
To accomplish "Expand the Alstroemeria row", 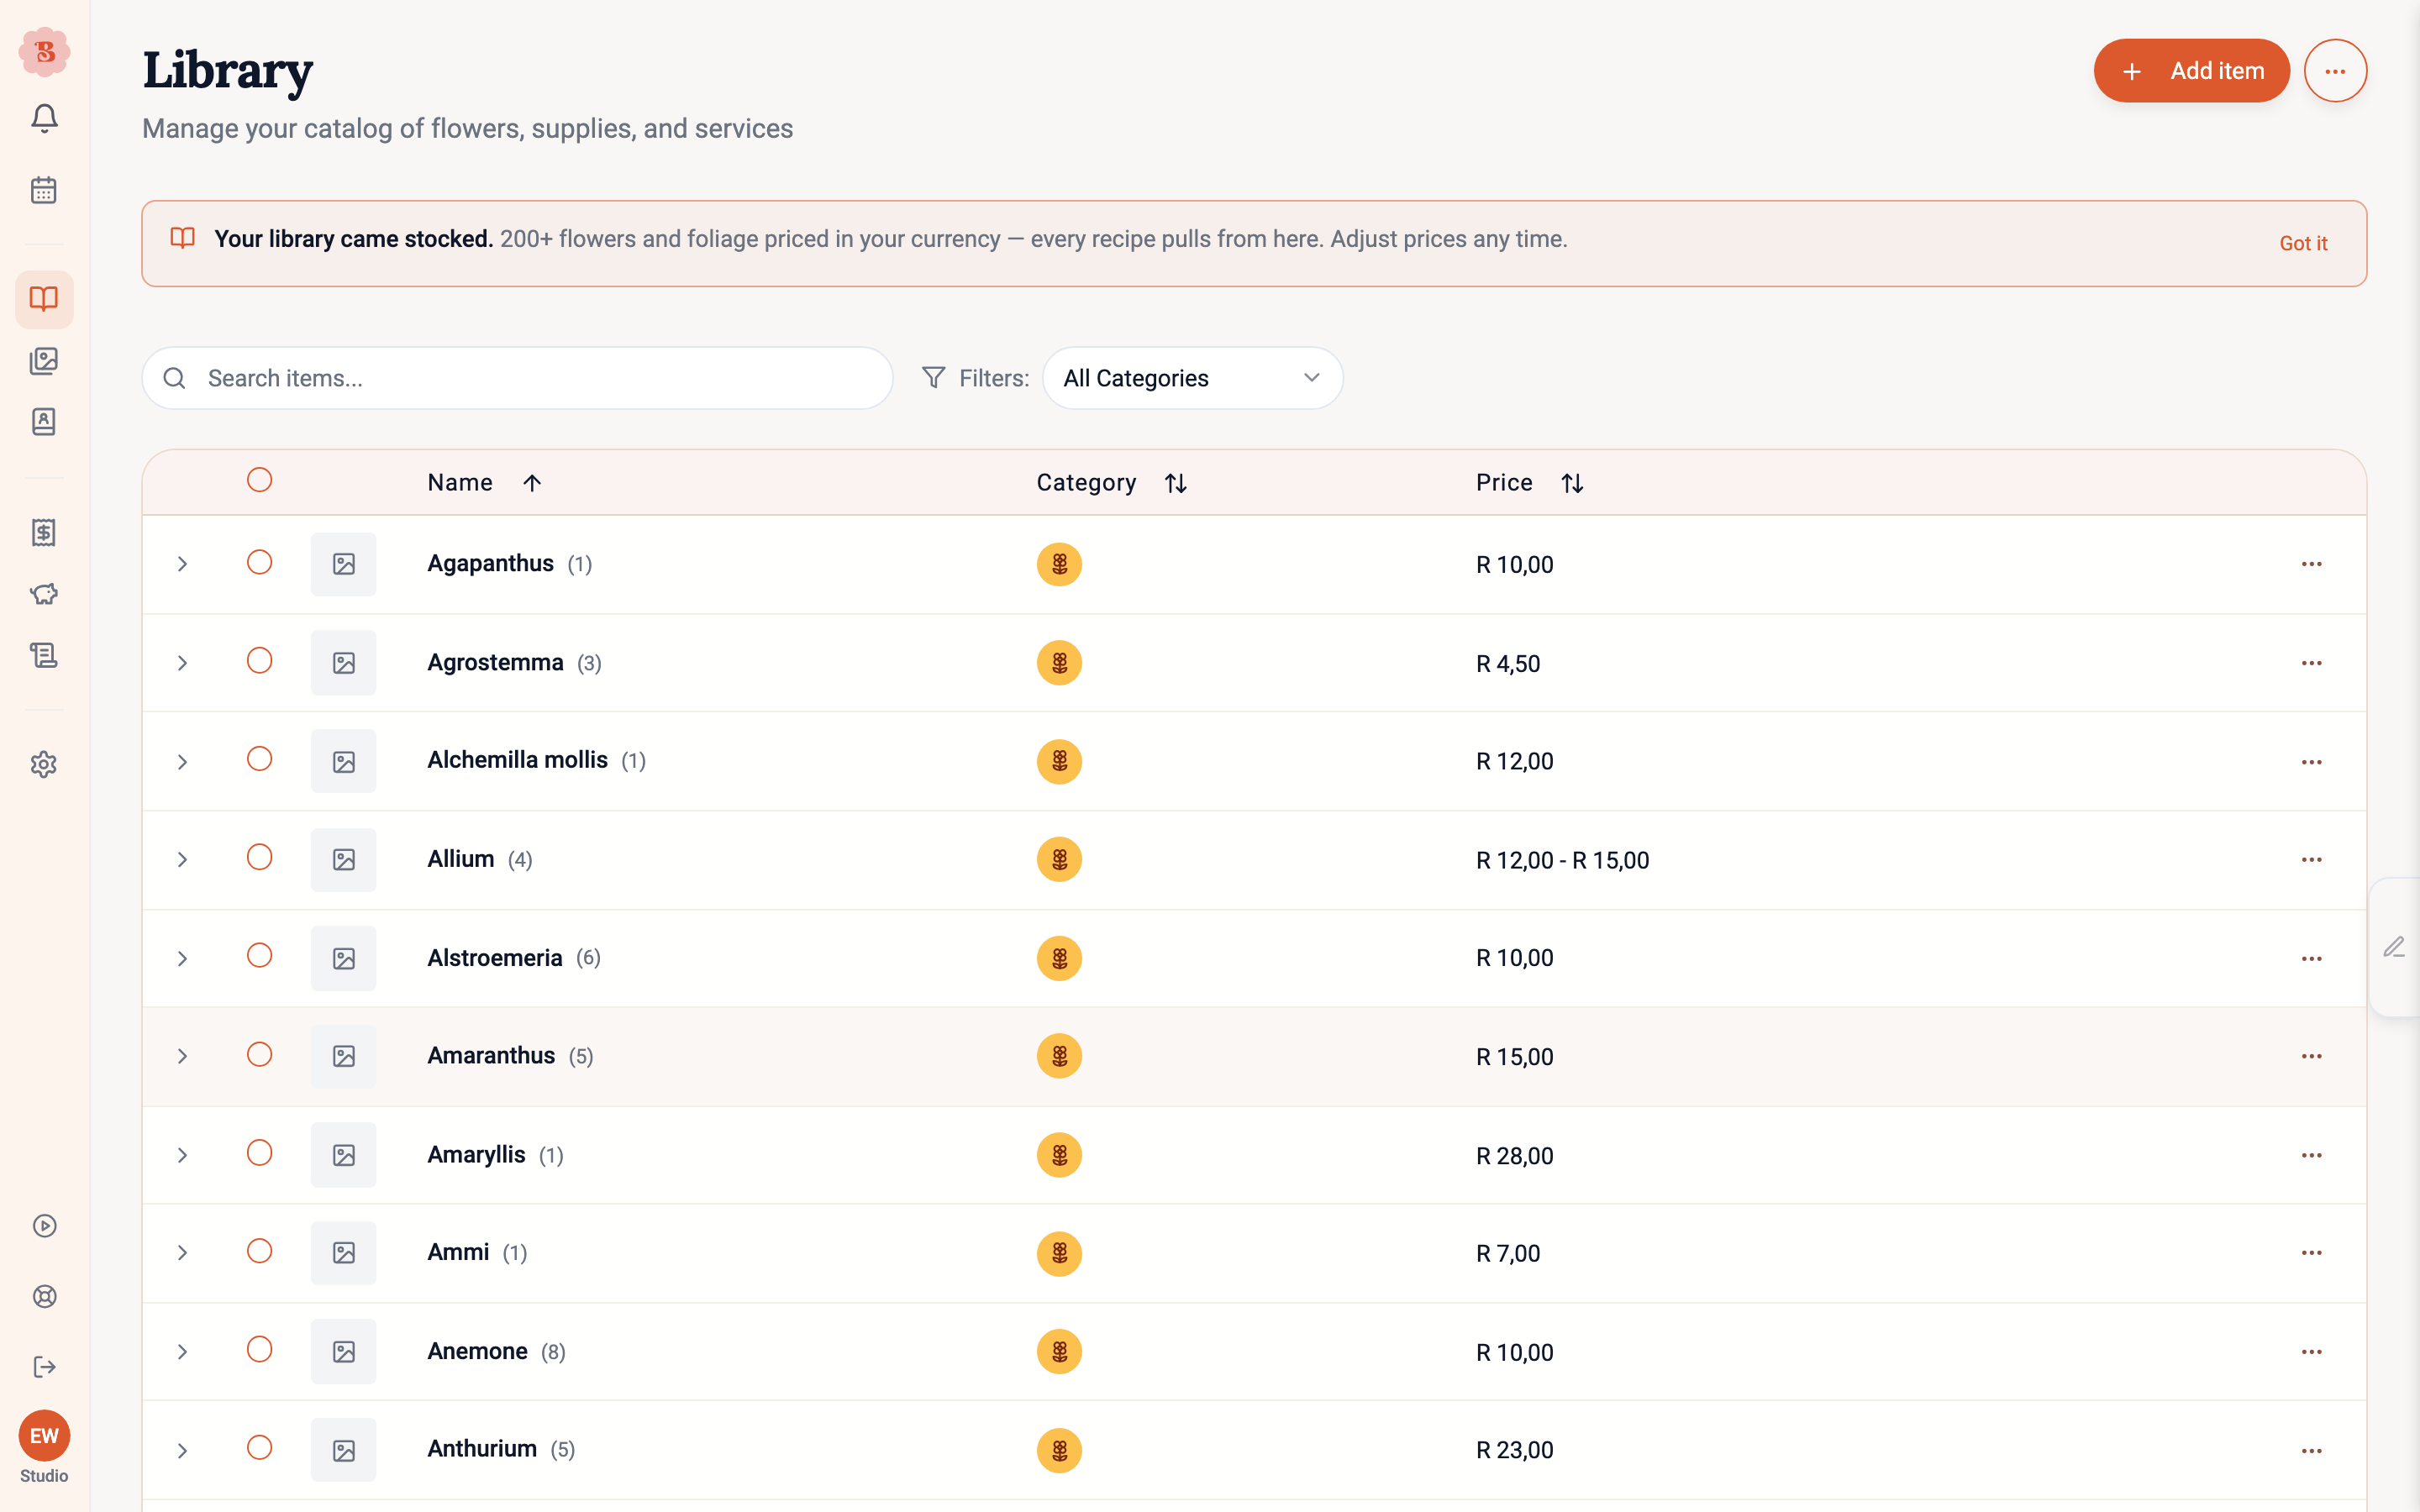I will (x=182, y=958).
